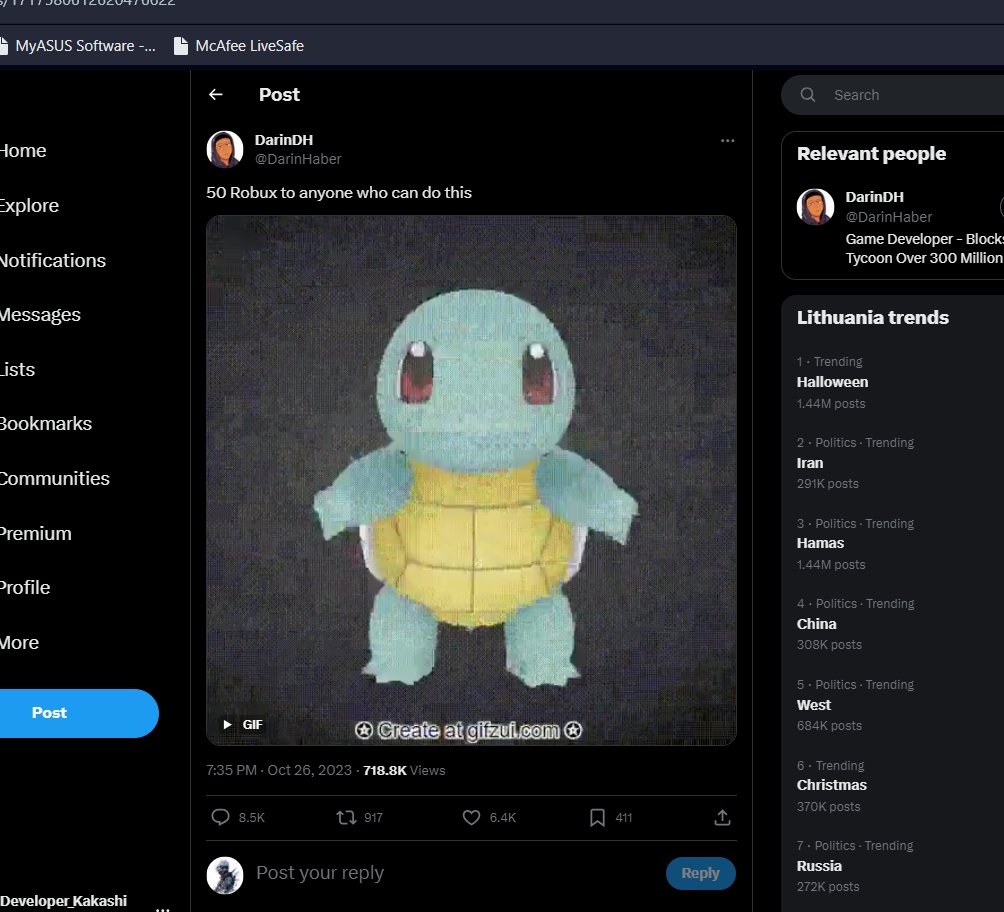This screenshot has height=912, width=1004.
Task: Open Premium in the sidebar
Action: [36, 533]
